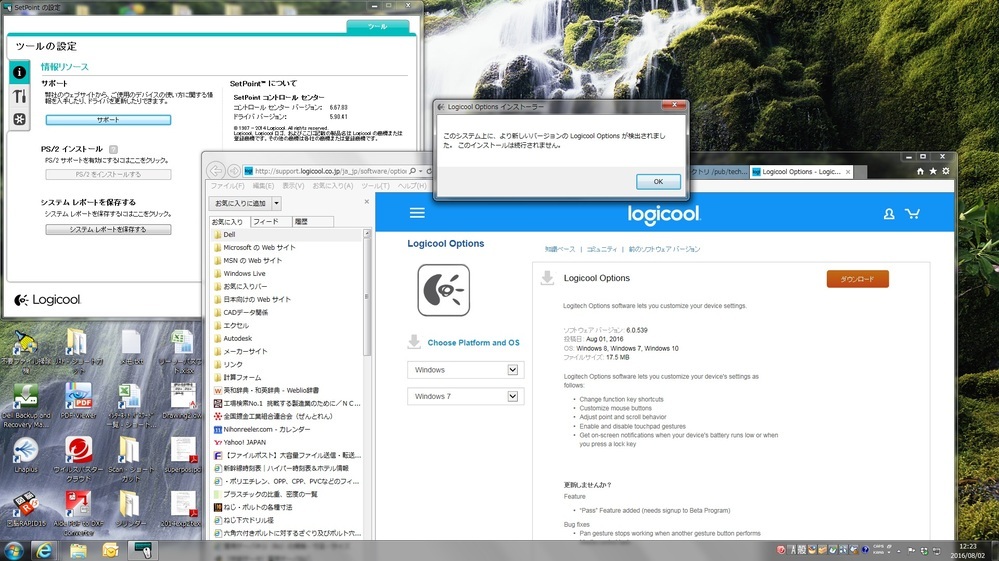
Task: Click the Choose Platform and OS link
Action: 473,343
